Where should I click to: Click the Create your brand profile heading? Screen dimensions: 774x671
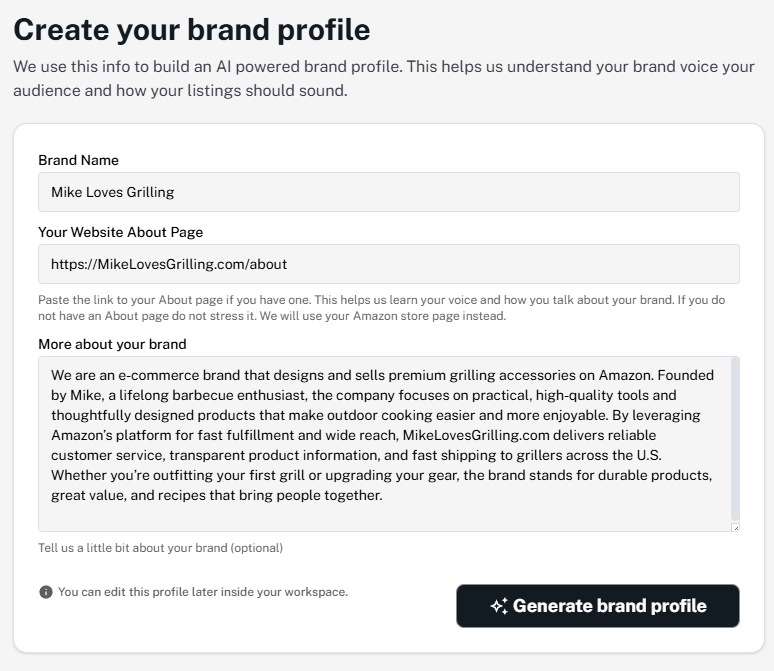[x=191, y=30]
